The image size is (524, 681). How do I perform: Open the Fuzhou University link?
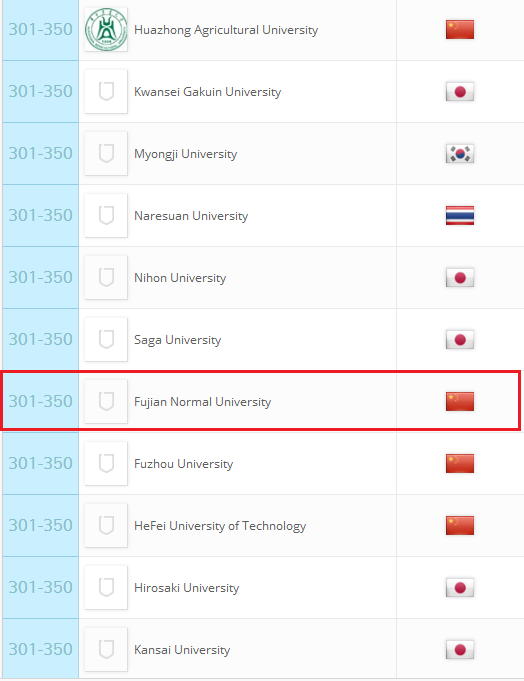[x=184, y=463]
